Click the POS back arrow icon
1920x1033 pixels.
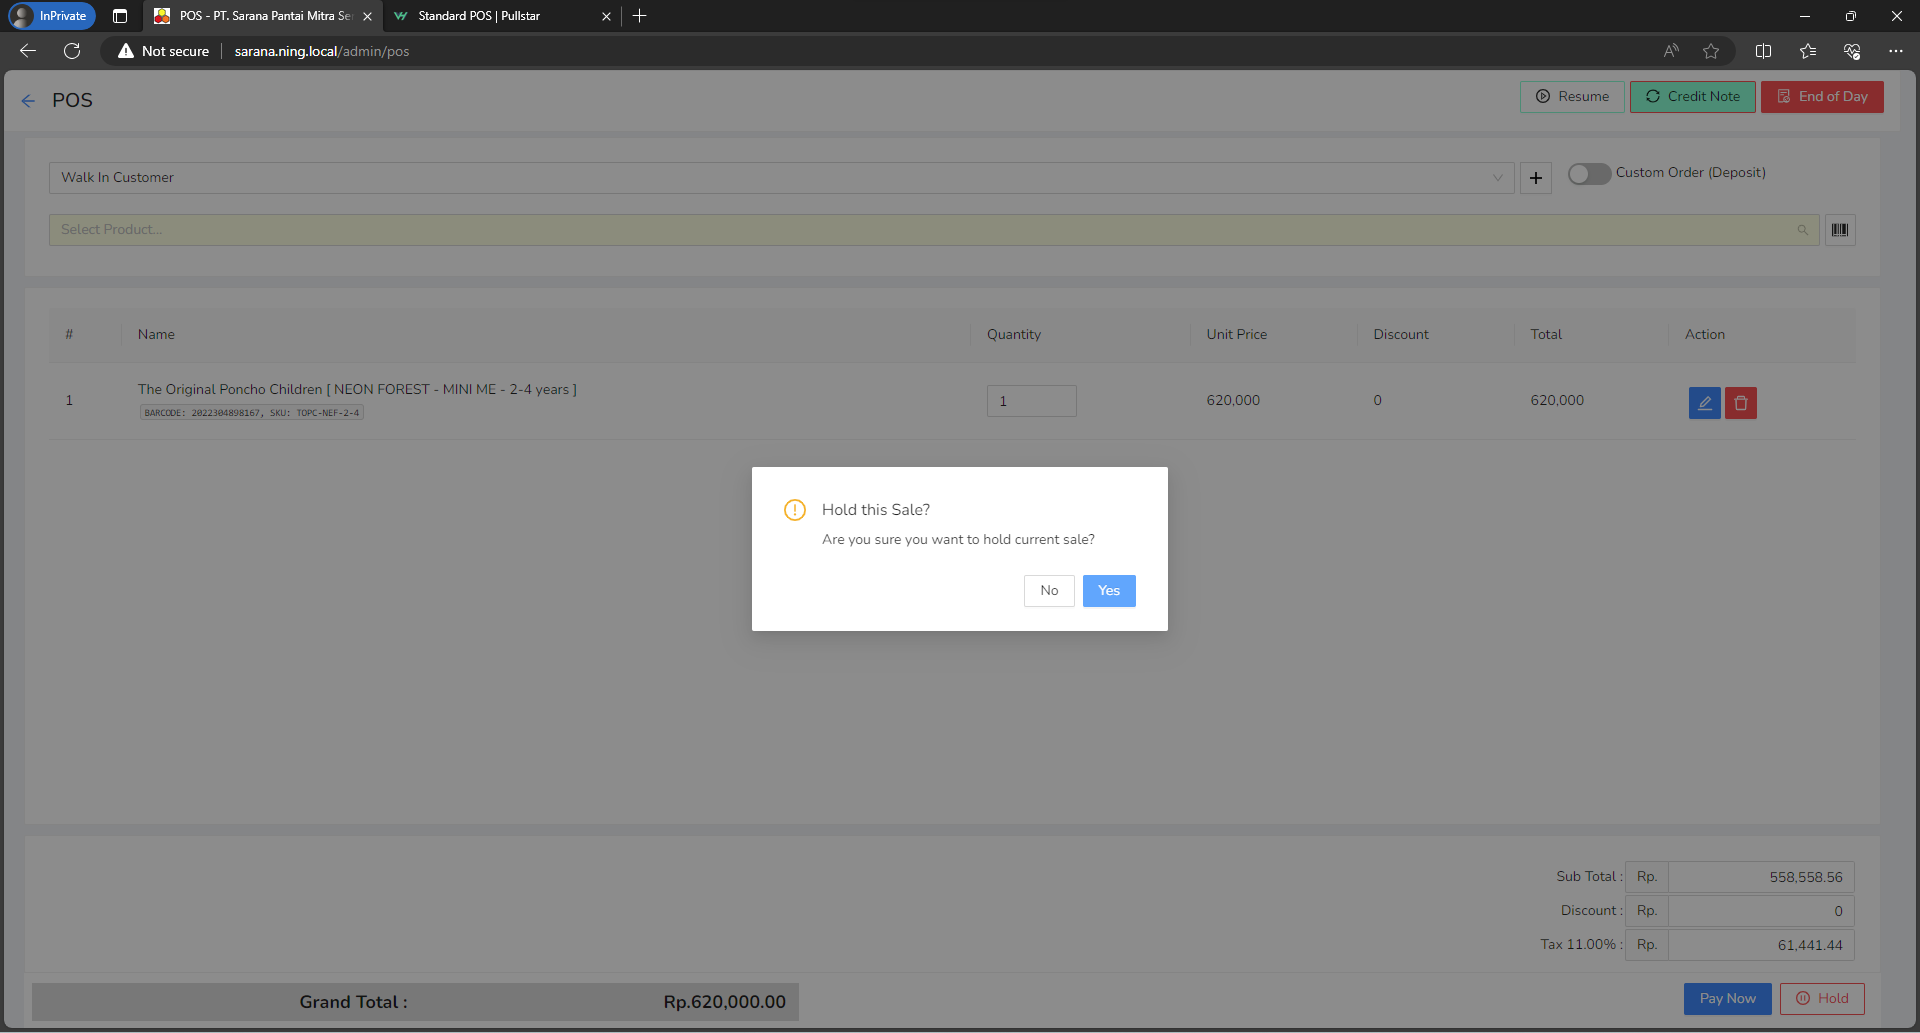click(28, 101)
